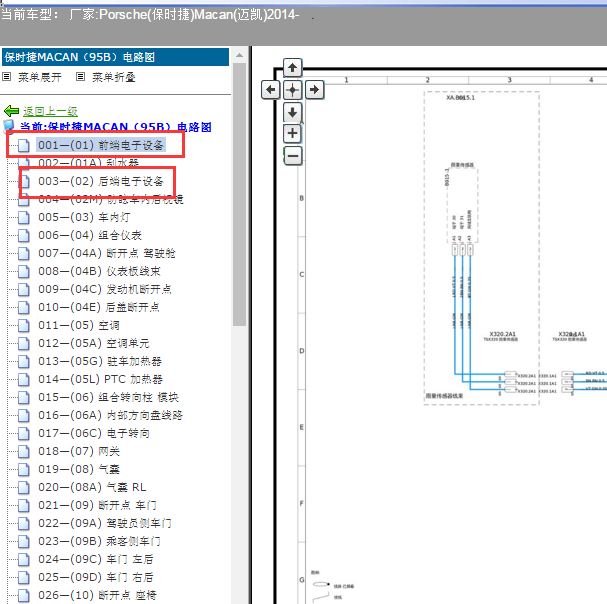Zoom out of the diagram with the minus button
This screenshot has width=607, height=604.
292,156
